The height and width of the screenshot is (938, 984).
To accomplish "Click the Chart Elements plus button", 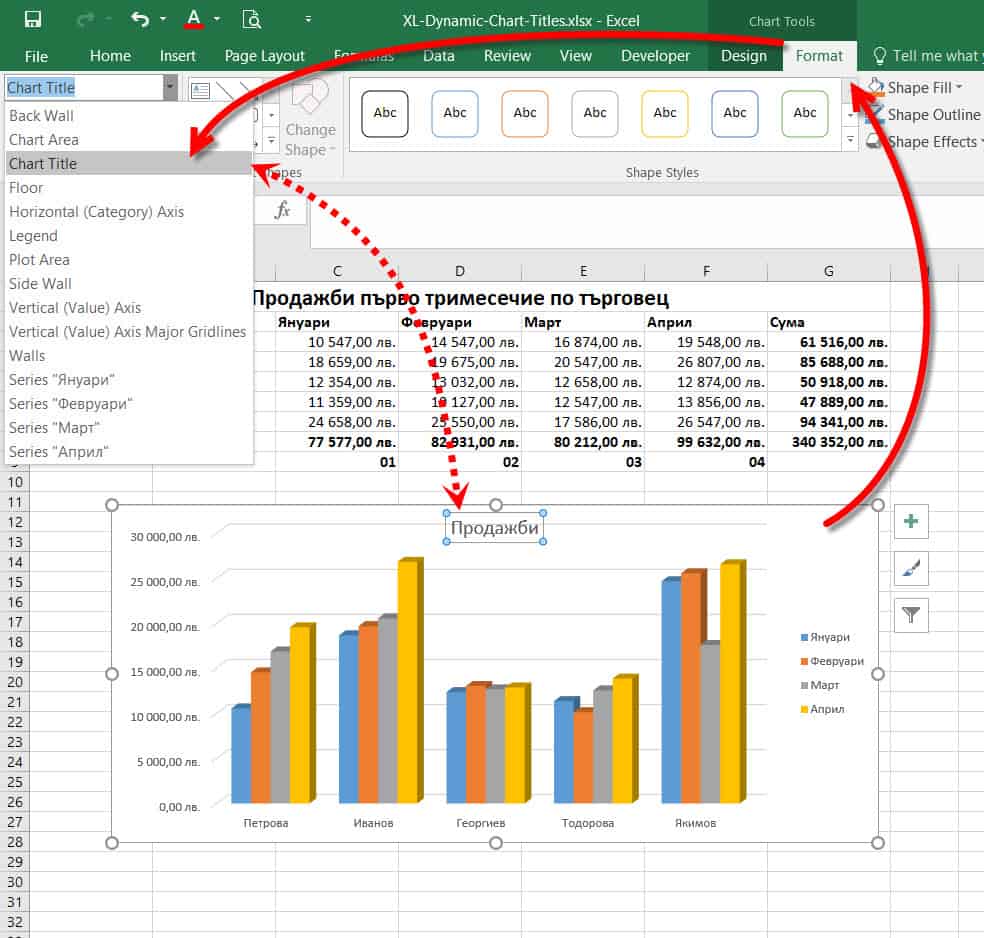I will click(x=911, y=521).
